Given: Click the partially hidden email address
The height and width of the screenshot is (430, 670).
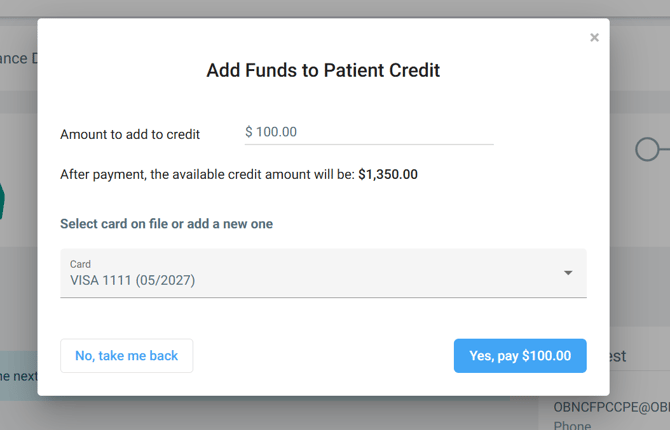Looking at the screenshot, I should pos(611,407).
